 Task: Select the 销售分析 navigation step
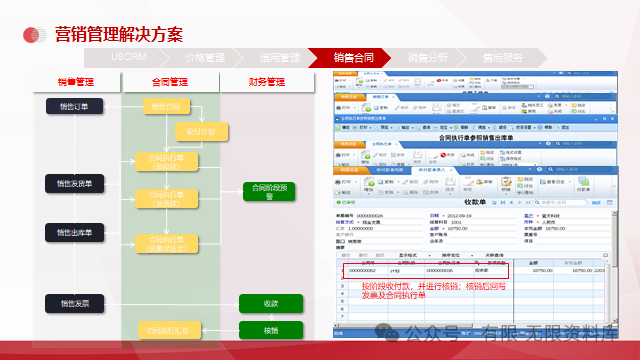(x=428, y=58)
